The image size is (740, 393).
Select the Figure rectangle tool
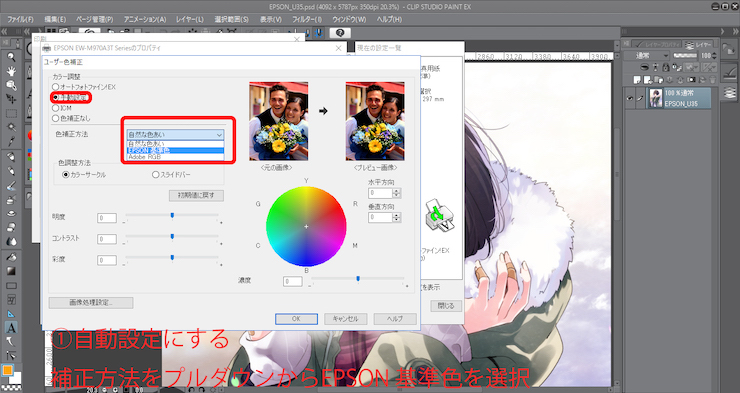pyautogui.click(x=11, y=285)
